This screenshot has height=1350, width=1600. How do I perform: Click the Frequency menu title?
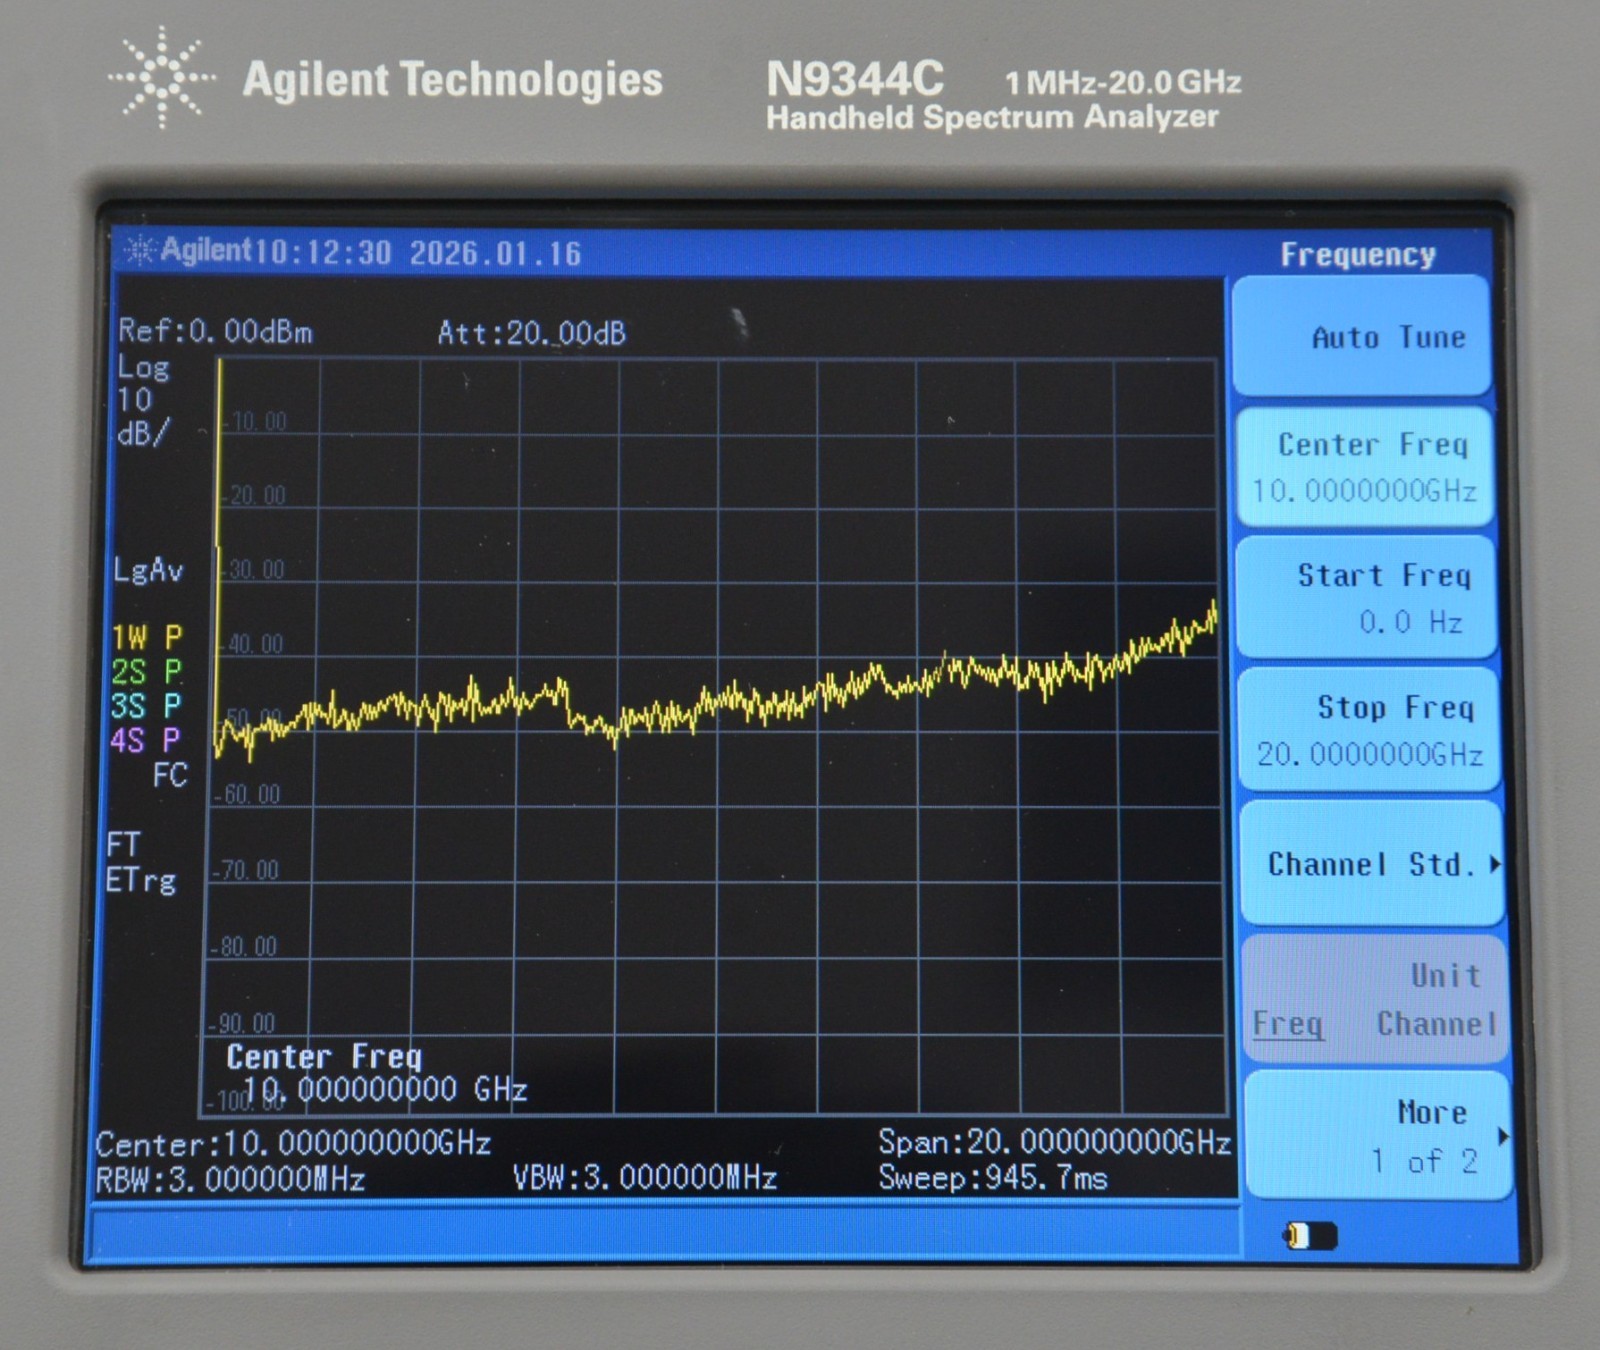(x=1358, y=255)
